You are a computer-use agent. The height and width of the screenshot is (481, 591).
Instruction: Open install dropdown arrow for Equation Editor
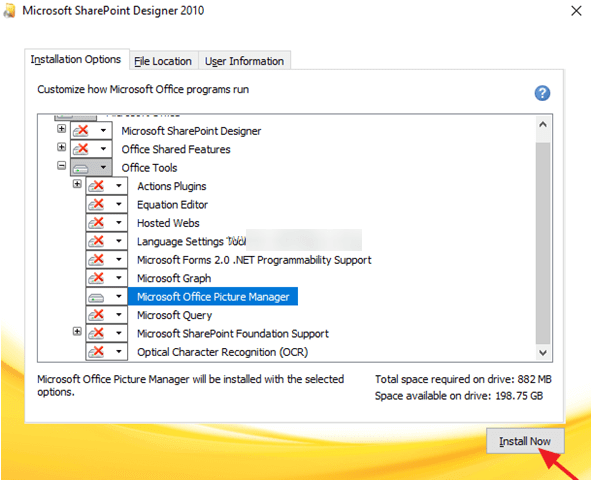(x=119, y=204)
